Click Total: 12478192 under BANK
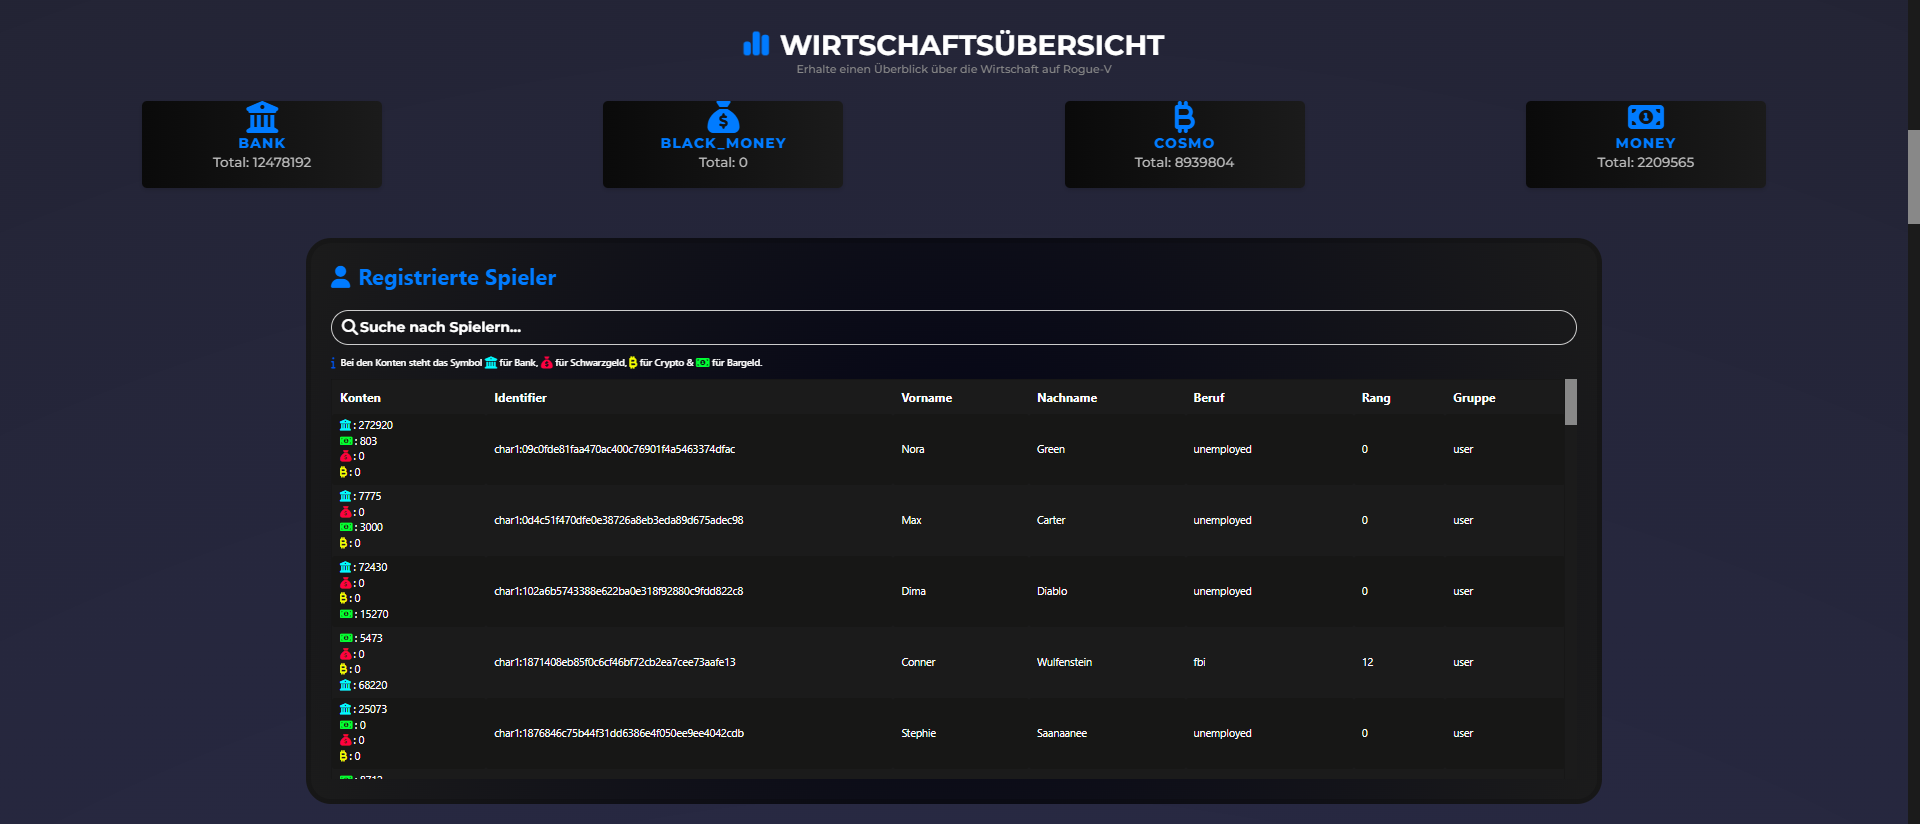The height and width of the screenshot is (824, 1920). 262,162
